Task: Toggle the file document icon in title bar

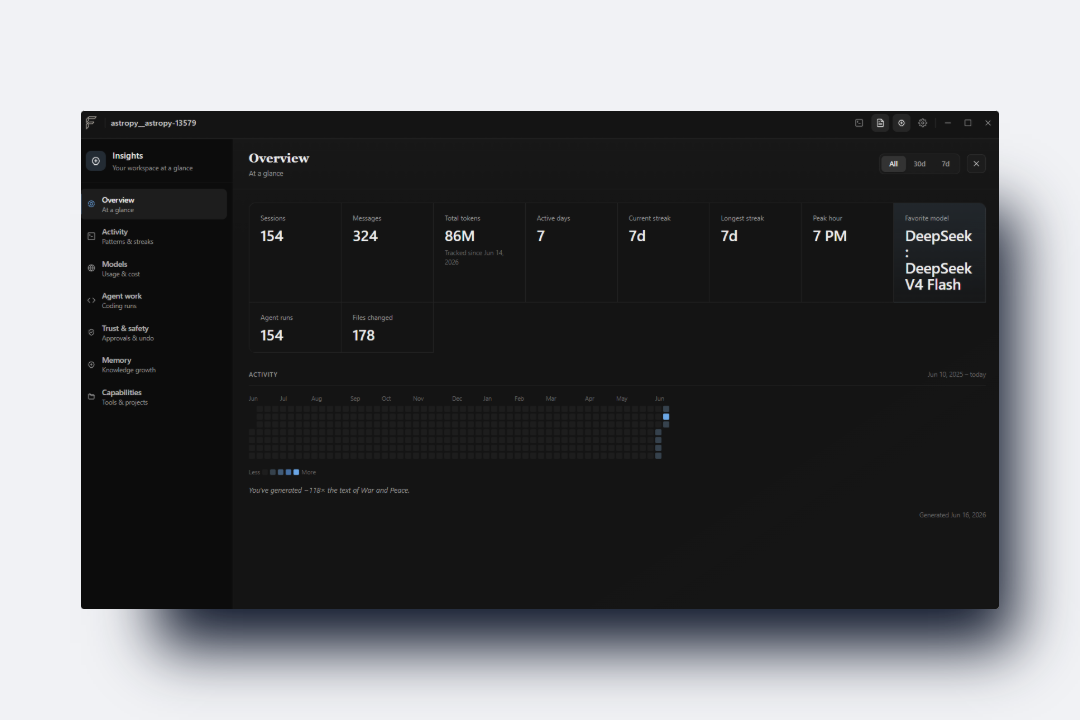Action: tap(880, 123)
